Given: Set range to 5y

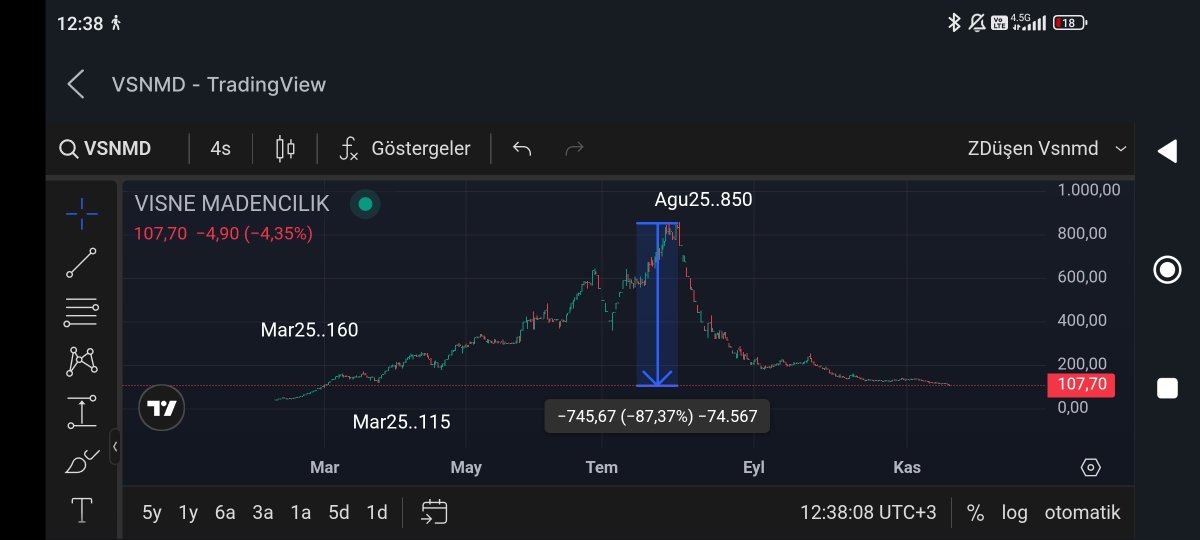Looking at the screenshot, I should pos(152,513).
